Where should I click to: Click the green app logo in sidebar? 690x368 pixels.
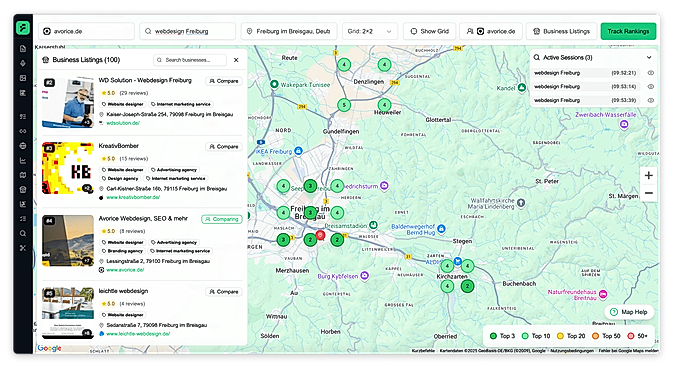coord(23,28)
